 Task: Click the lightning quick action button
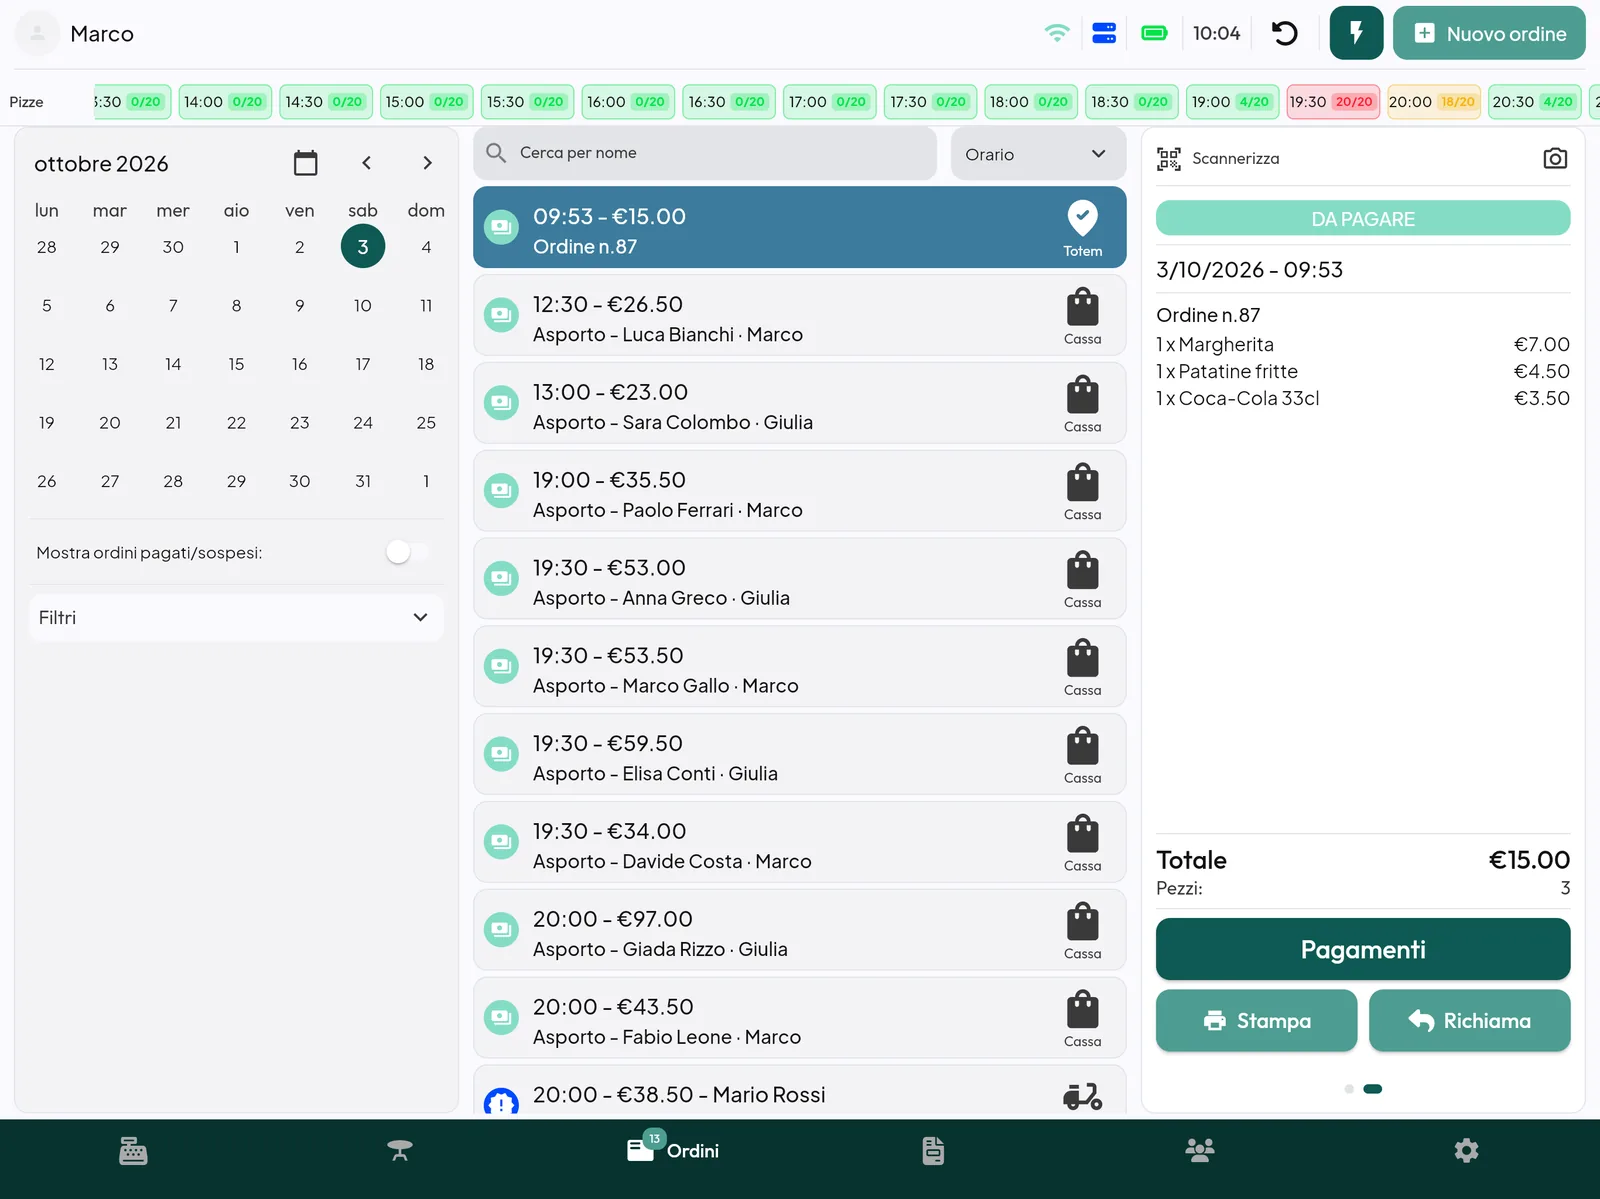(1357, 33)
